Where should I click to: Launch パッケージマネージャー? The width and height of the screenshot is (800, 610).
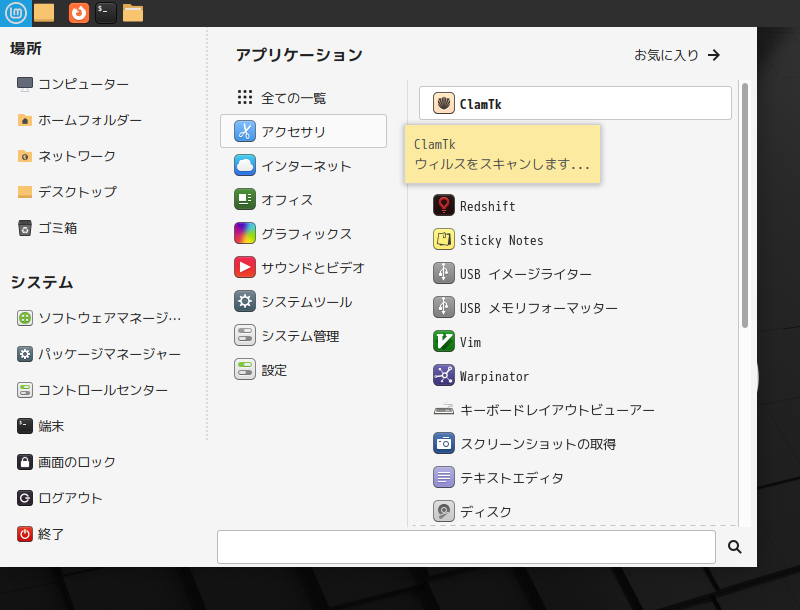tap(99, 354)
